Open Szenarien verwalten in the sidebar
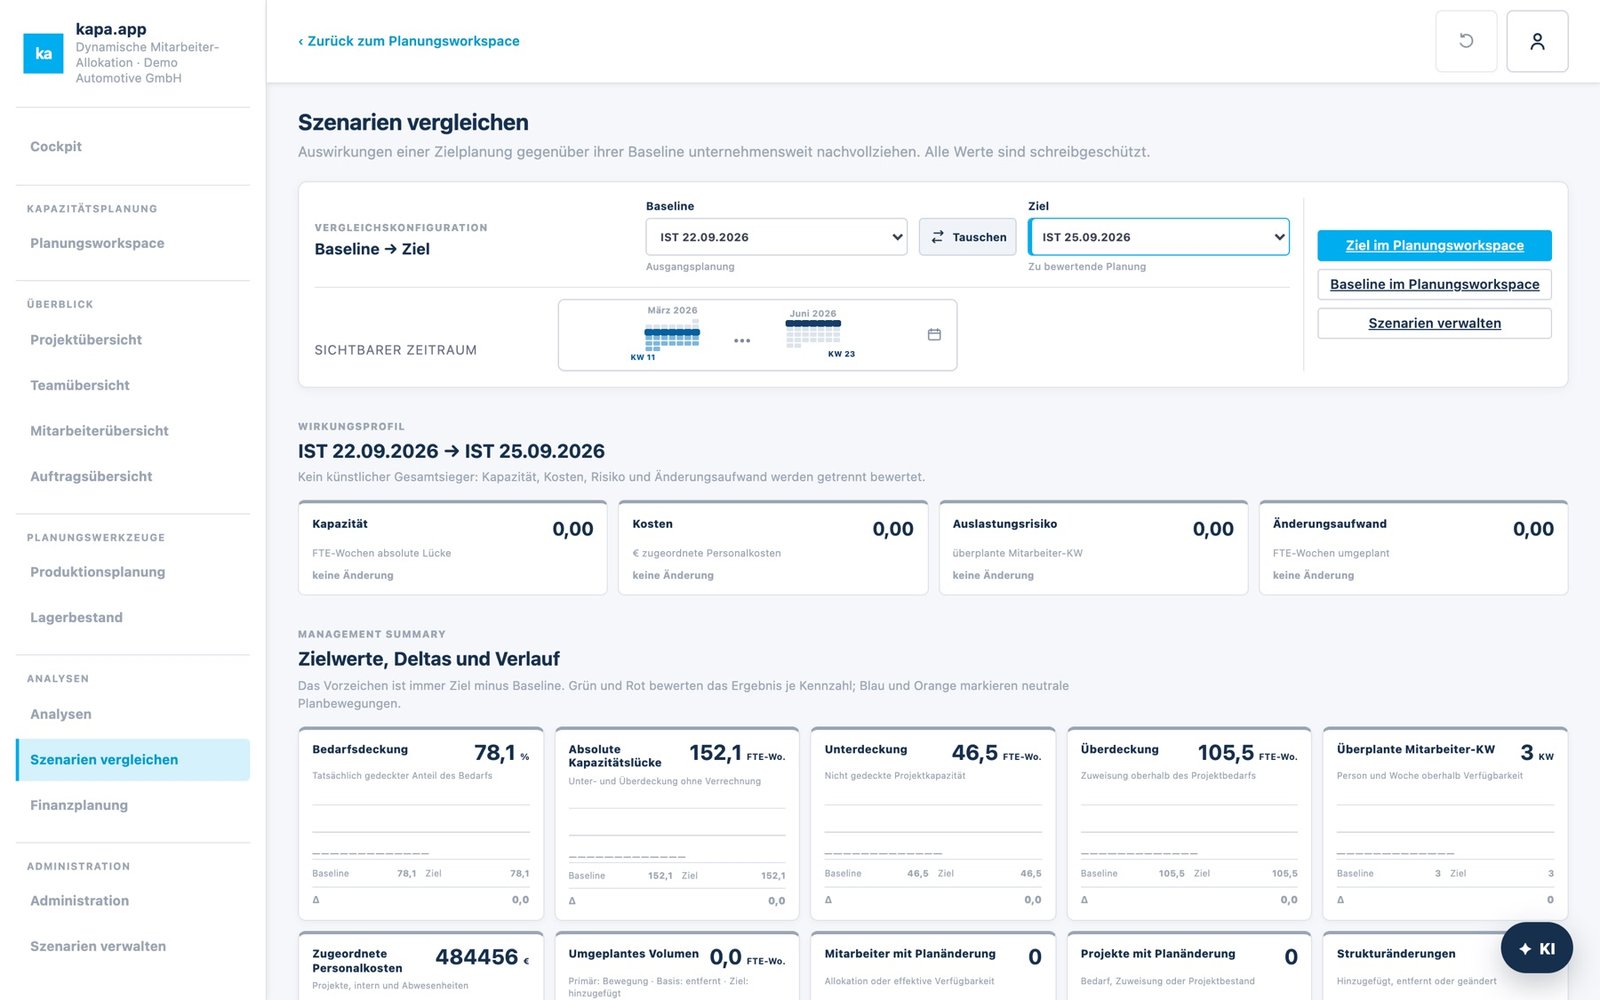Image resolution: width=1600 pixels, height=1000 pixels. pos(133,946)
